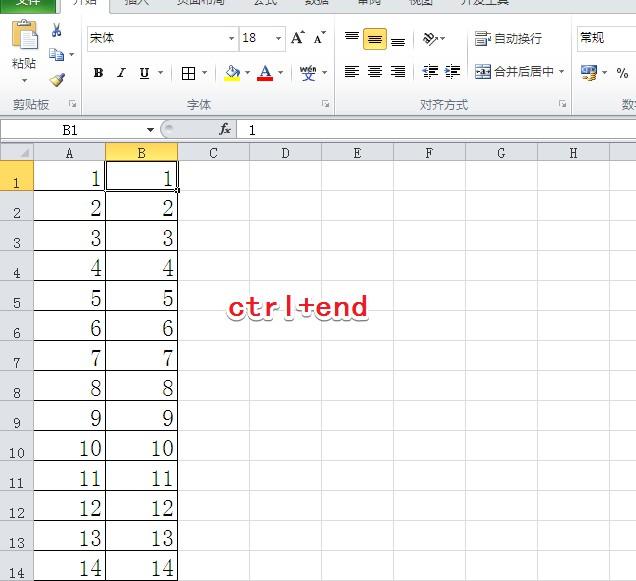Screen dimensions: 636x581
Task: Select row 14 header
Action: click(x=17, y=566)
